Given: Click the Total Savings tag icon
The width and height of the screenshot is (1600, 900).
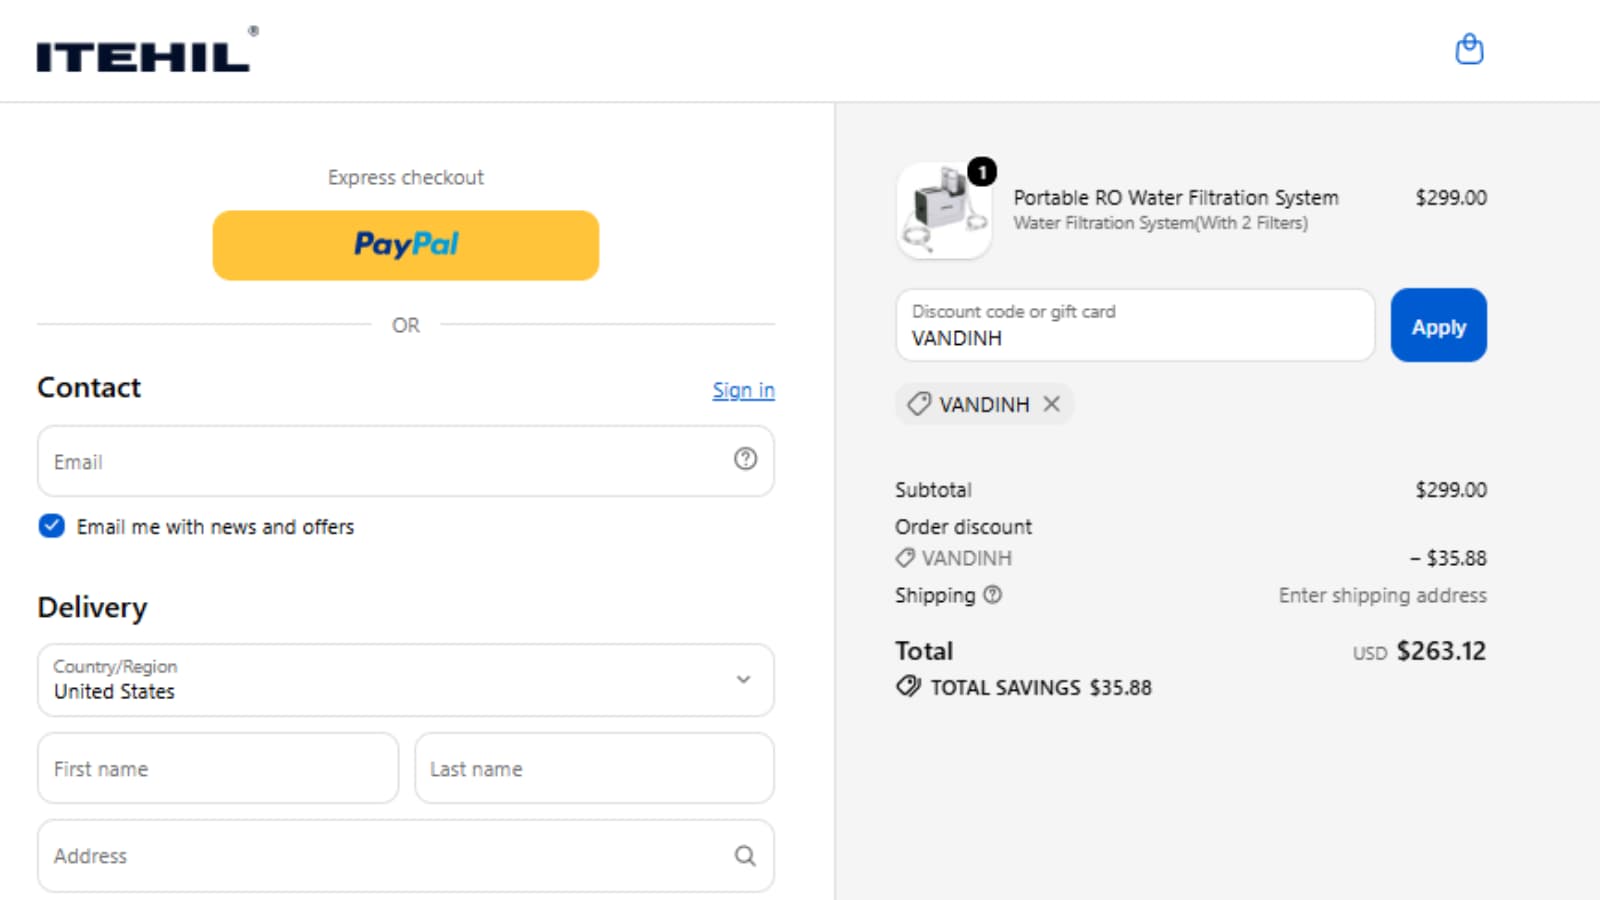Looking at the screenshot, I should point(908,686).
